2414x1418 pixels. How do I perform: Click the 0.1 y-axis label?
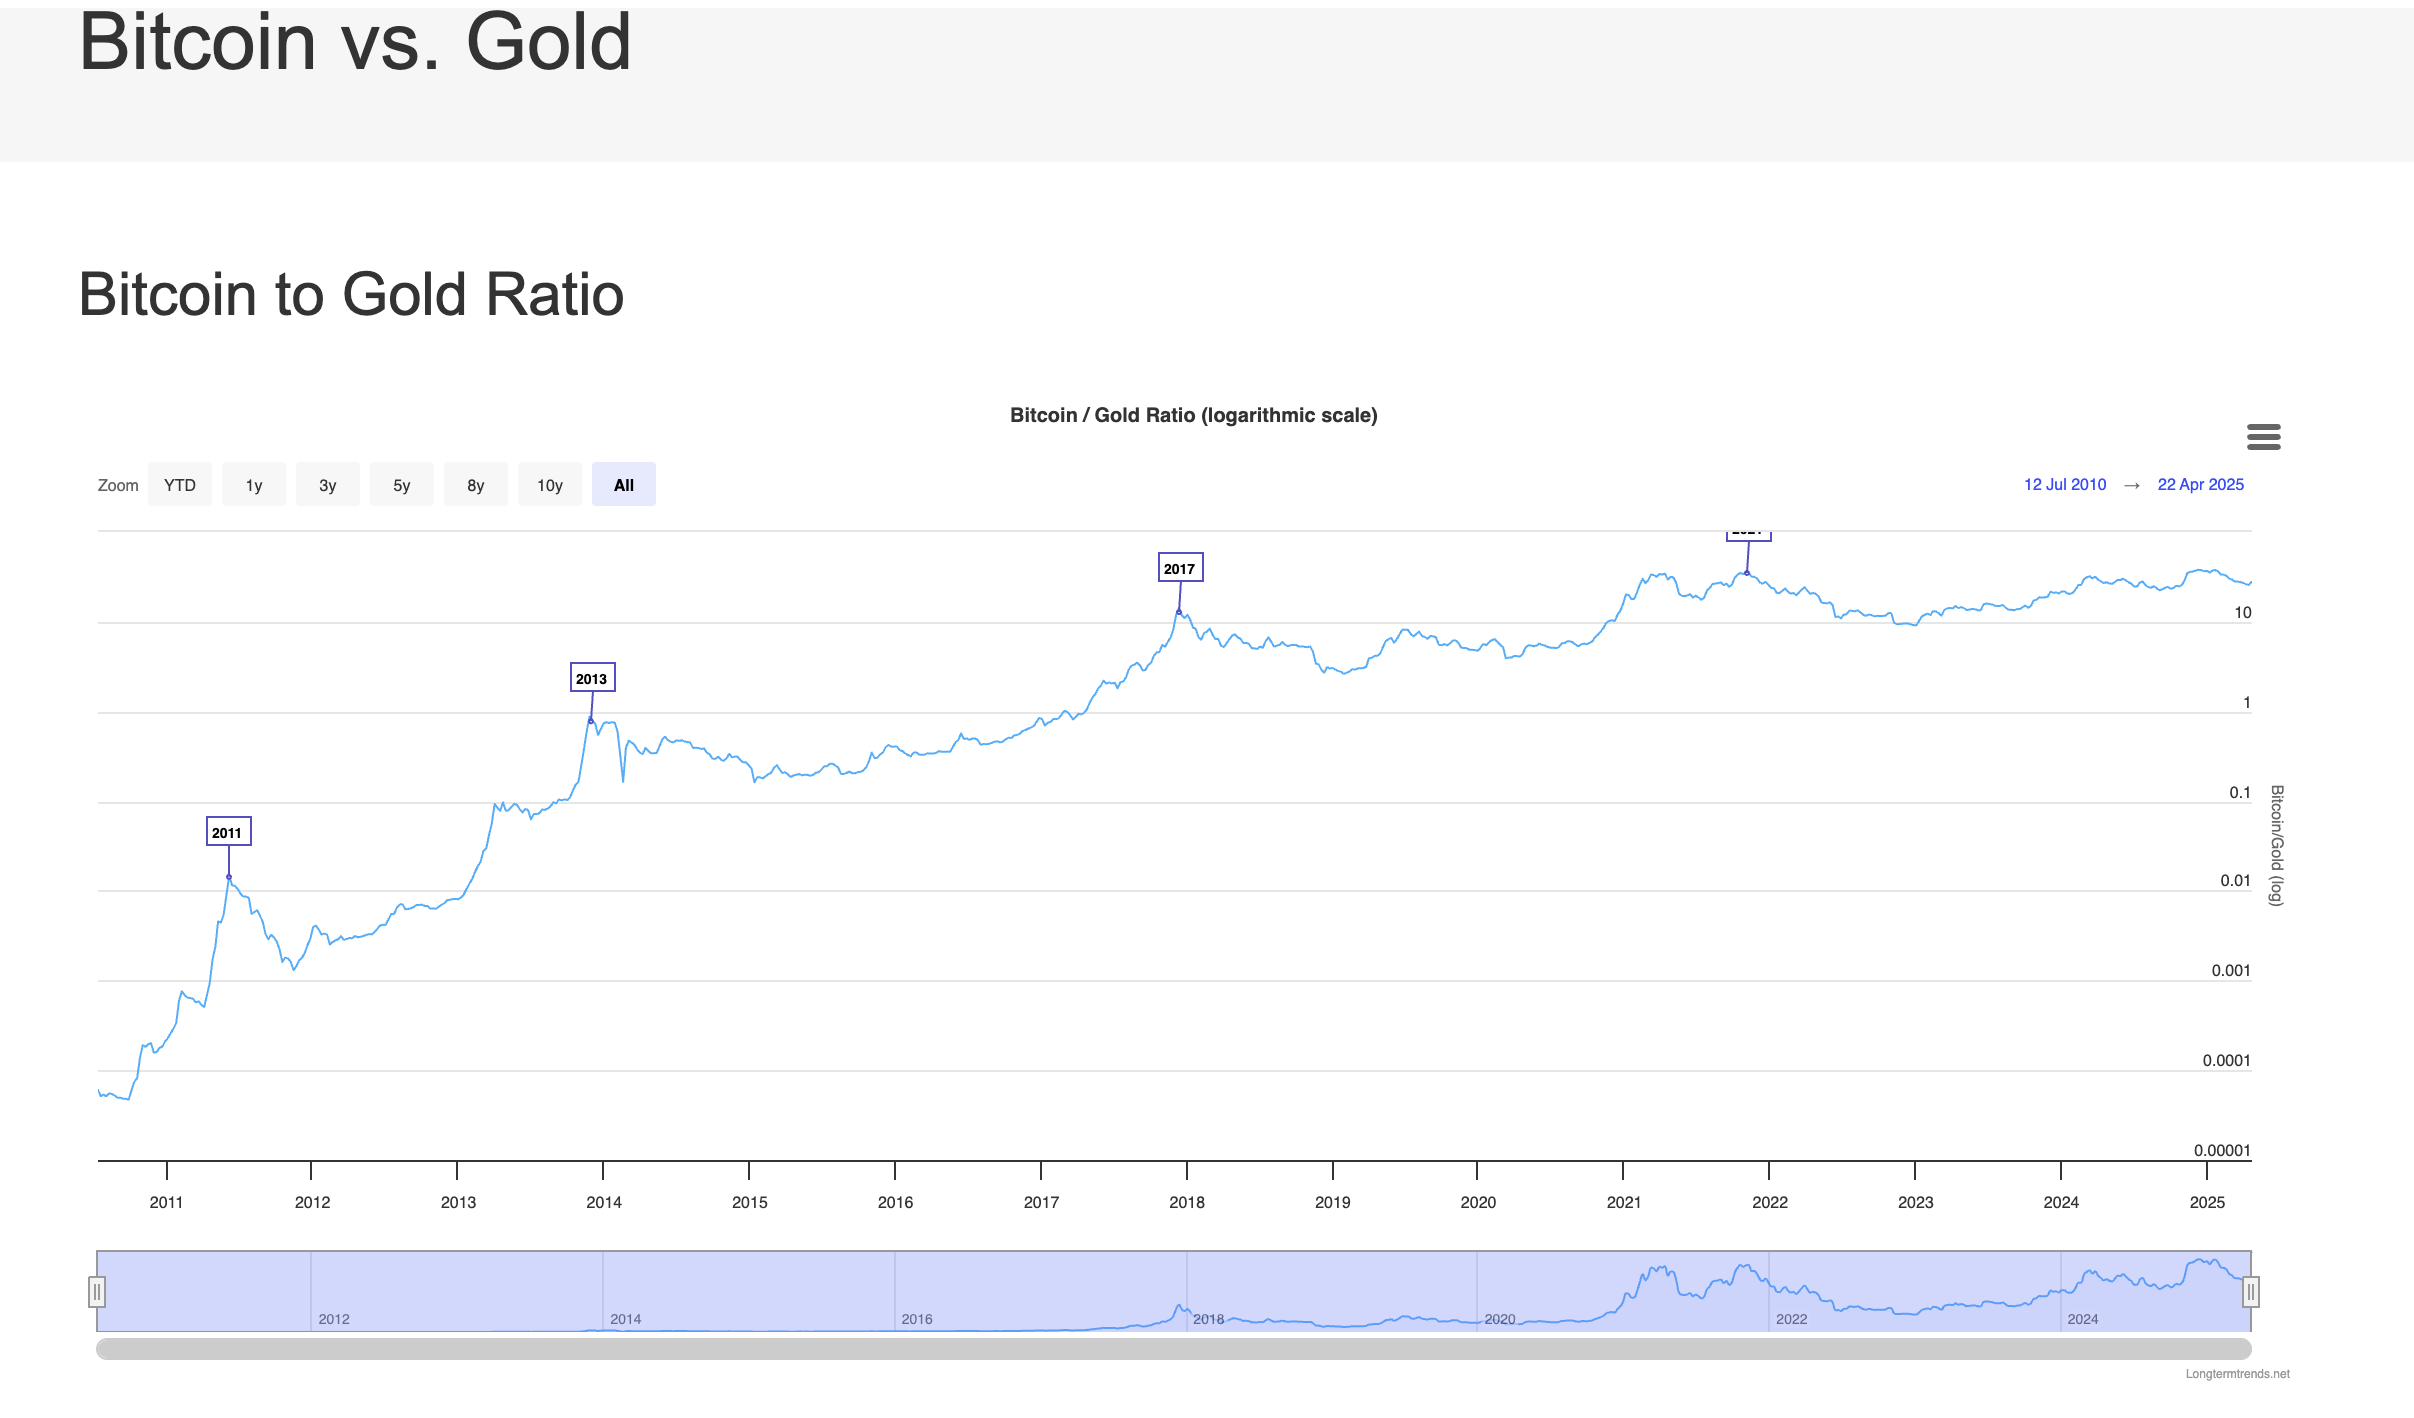point(2239,792)
